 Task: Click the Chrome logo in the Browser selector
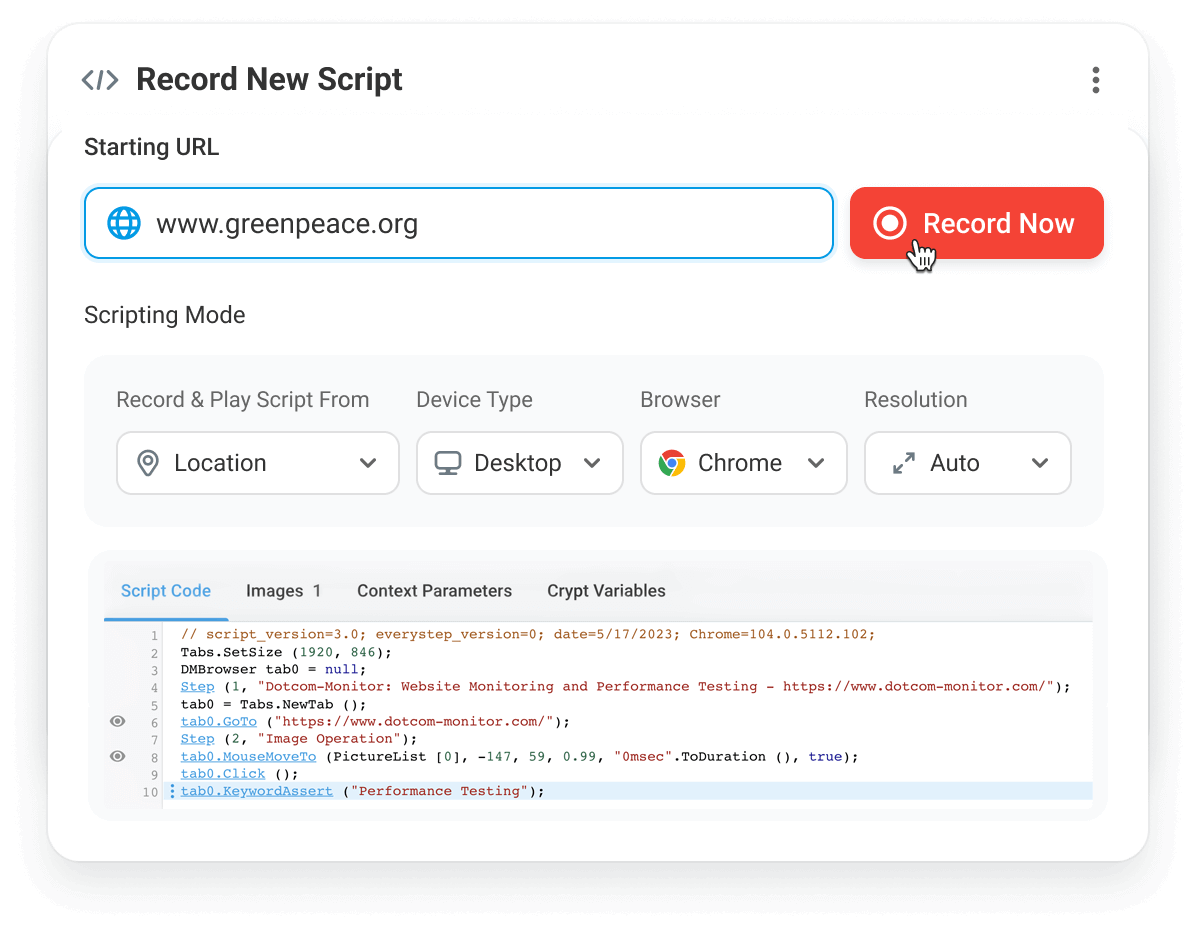[x=670, y=463]
